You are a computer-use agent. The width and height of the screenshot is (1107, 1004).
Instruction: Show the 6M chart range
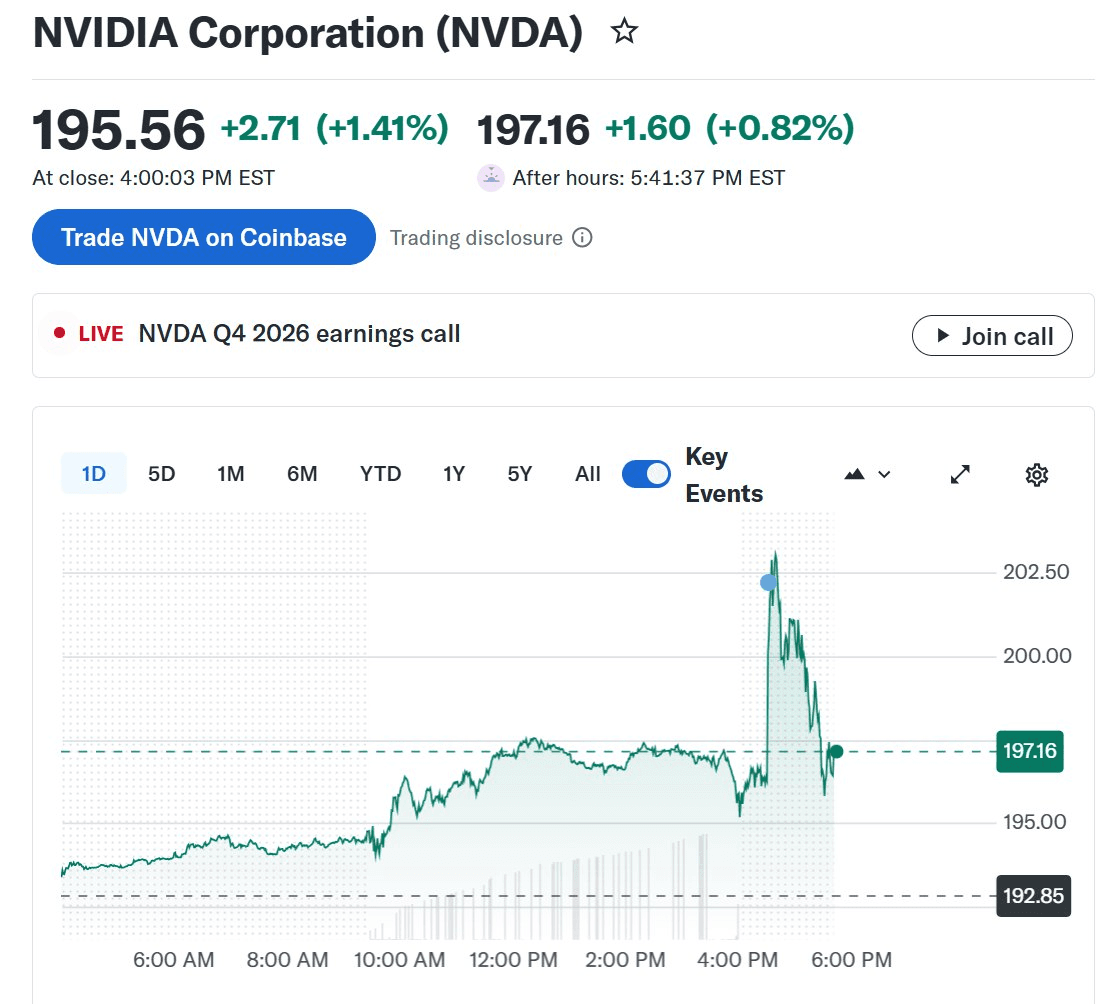click(302, 474)
